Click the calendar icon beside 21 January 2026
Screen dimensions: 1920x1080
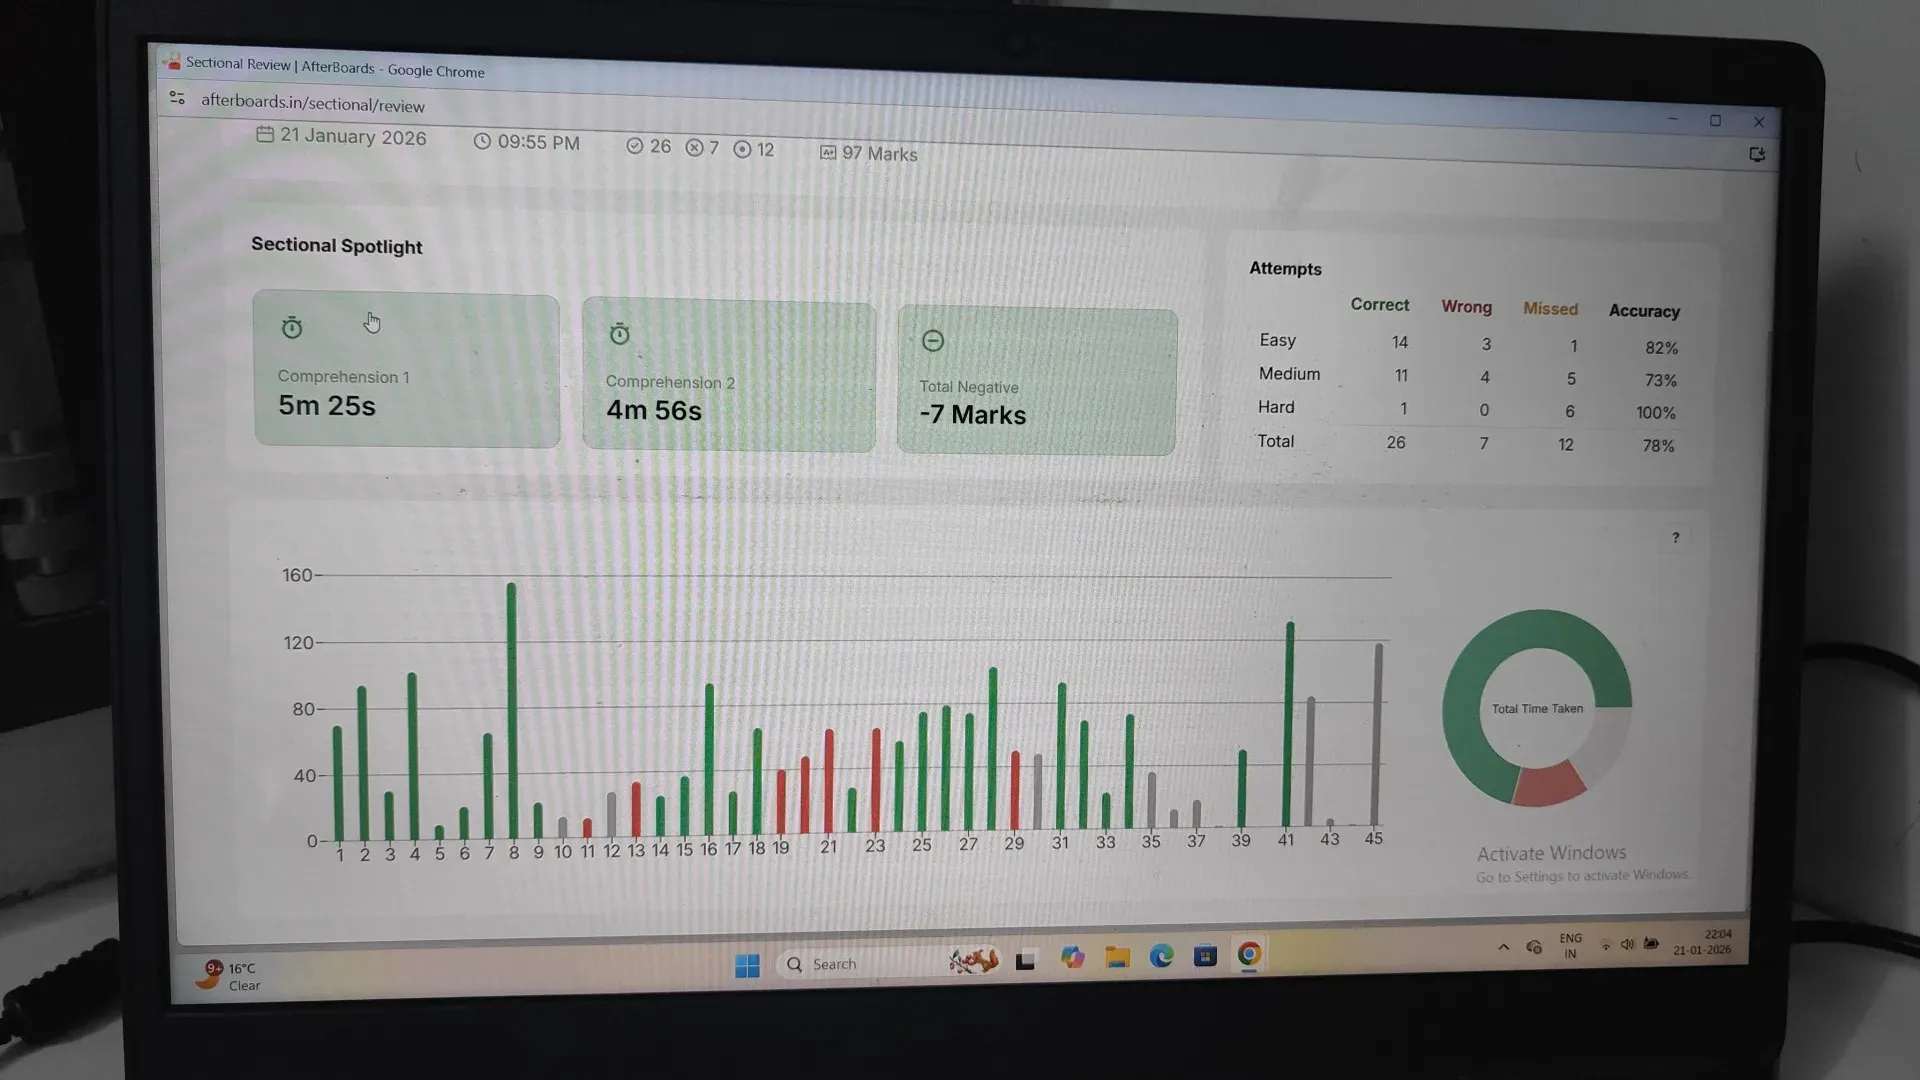[x=265, y=134]
